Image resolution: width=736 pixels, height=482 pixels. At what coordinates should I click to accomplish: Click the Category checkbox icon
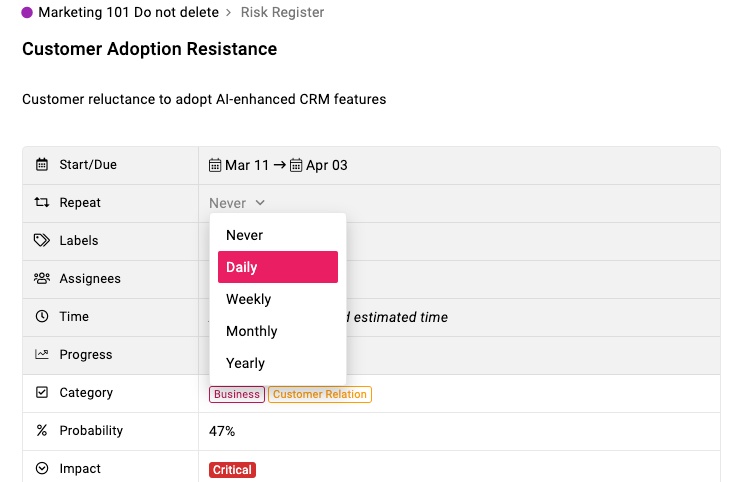[x=42, y=393]
